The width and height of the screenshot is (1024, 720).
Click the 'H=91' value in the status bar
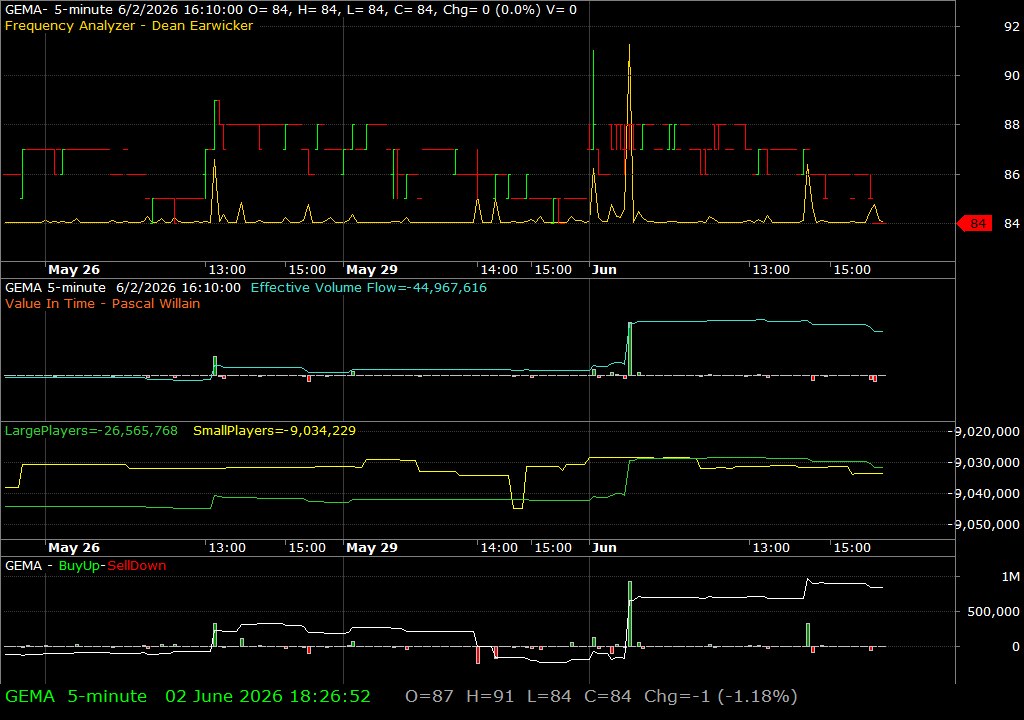point(489,696)
